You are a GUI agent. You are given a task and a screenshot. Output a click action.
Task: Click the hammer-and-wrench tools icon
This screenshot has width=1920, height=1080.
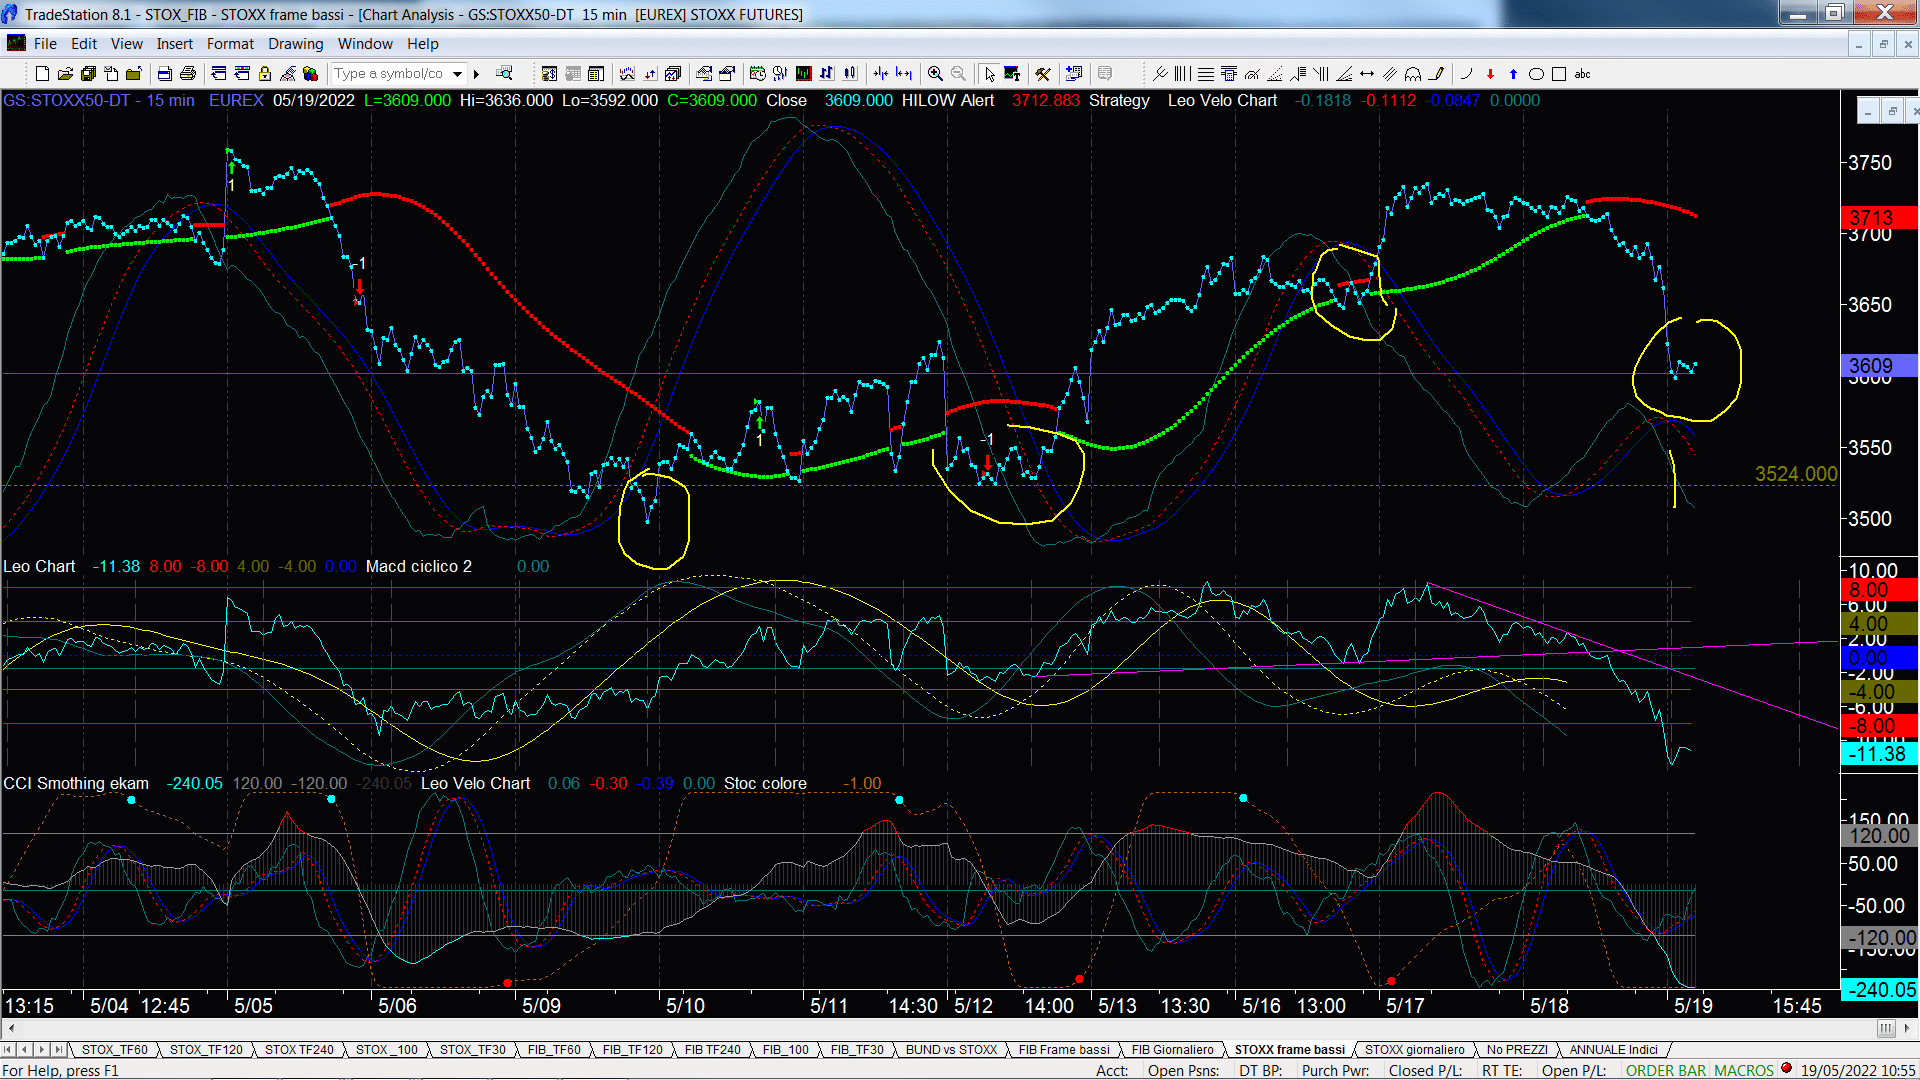tap(1043, 74)
